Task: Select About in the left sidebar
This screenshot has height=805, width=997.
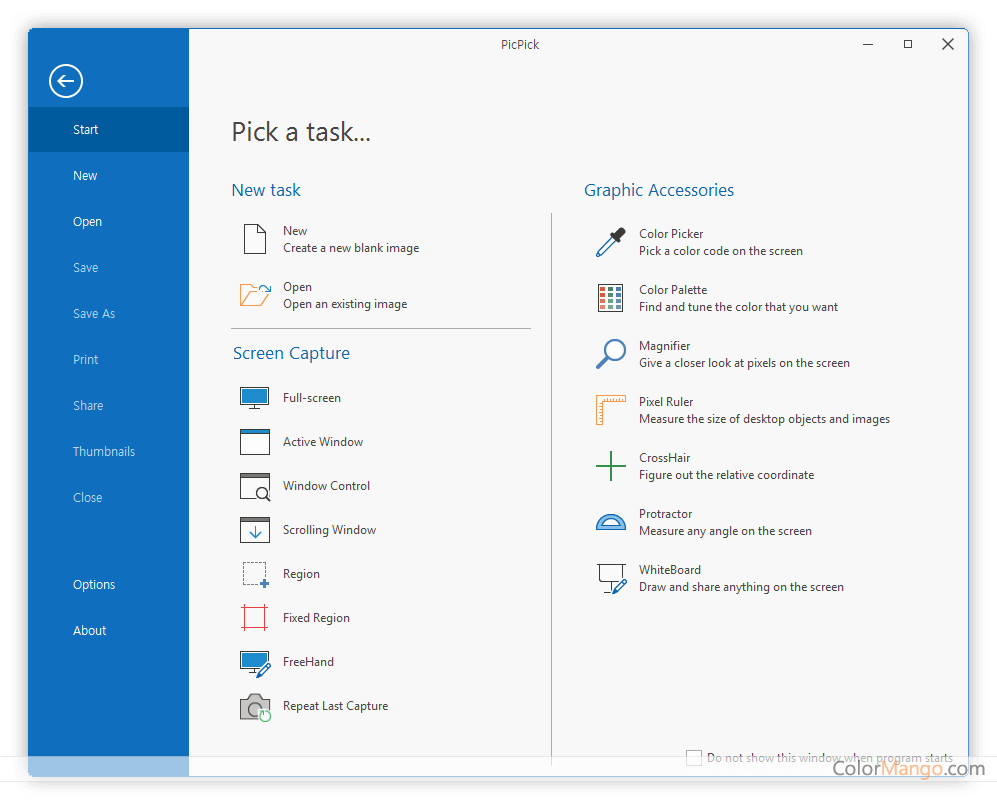Action: (x=90, y=631)
